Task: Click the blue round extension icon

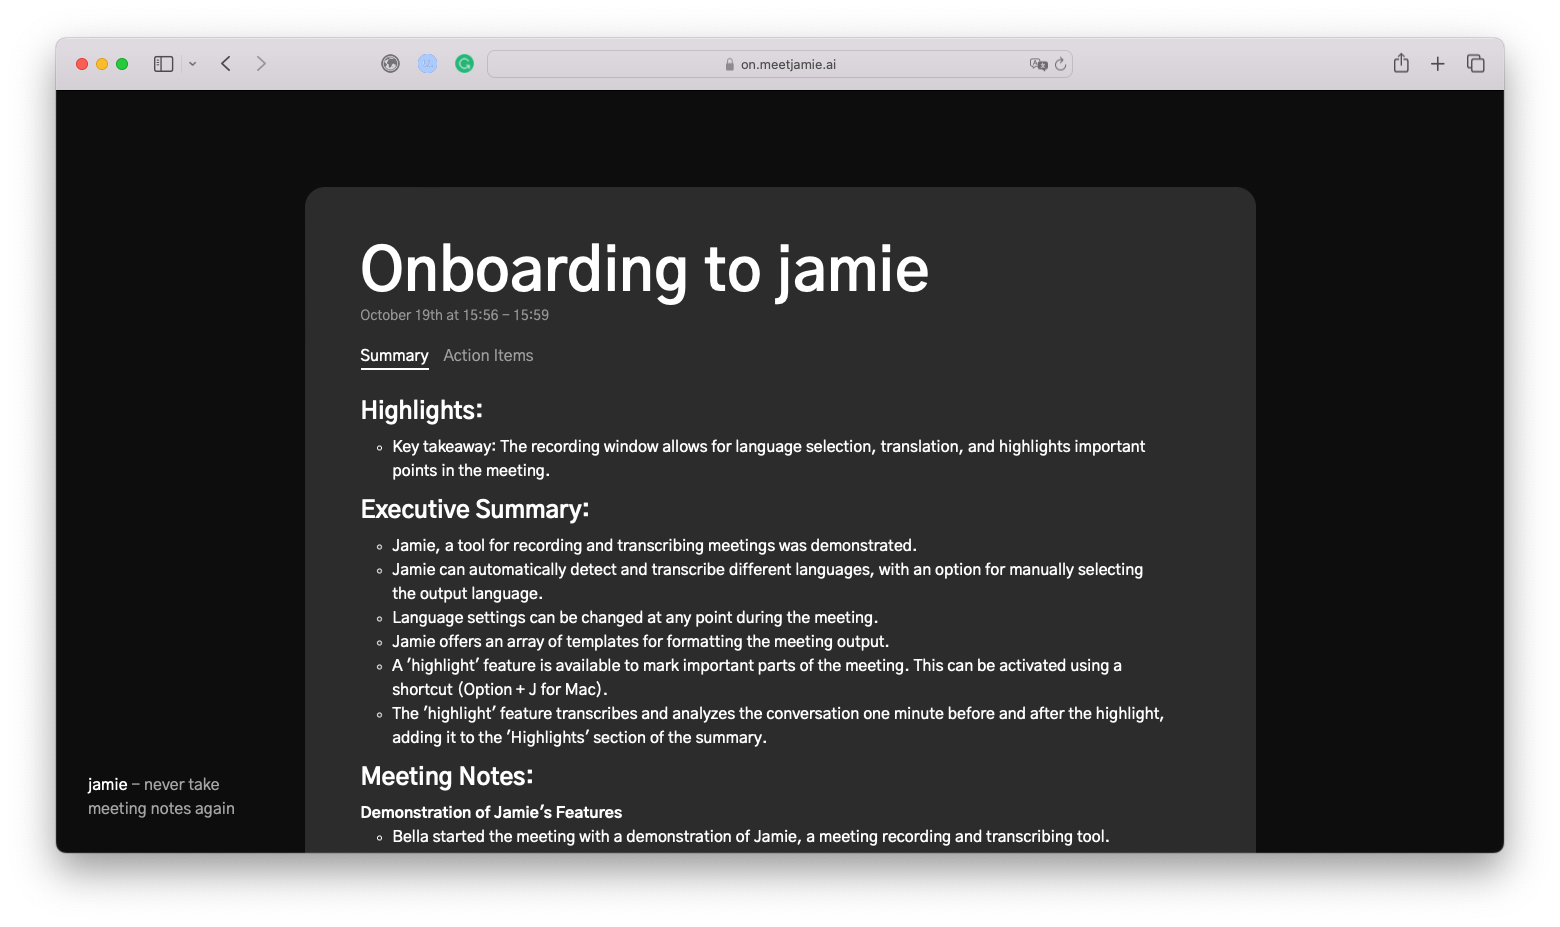Action: [427, 64]
